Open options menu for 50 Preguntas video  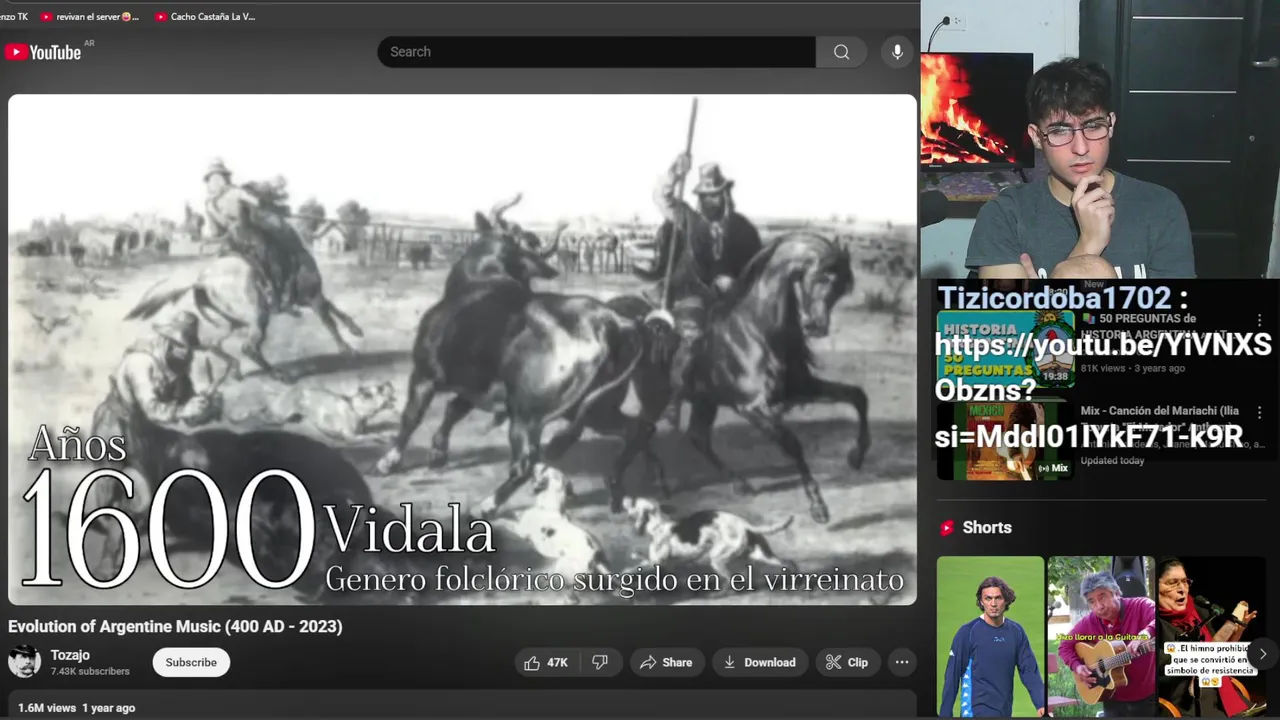1259,320
